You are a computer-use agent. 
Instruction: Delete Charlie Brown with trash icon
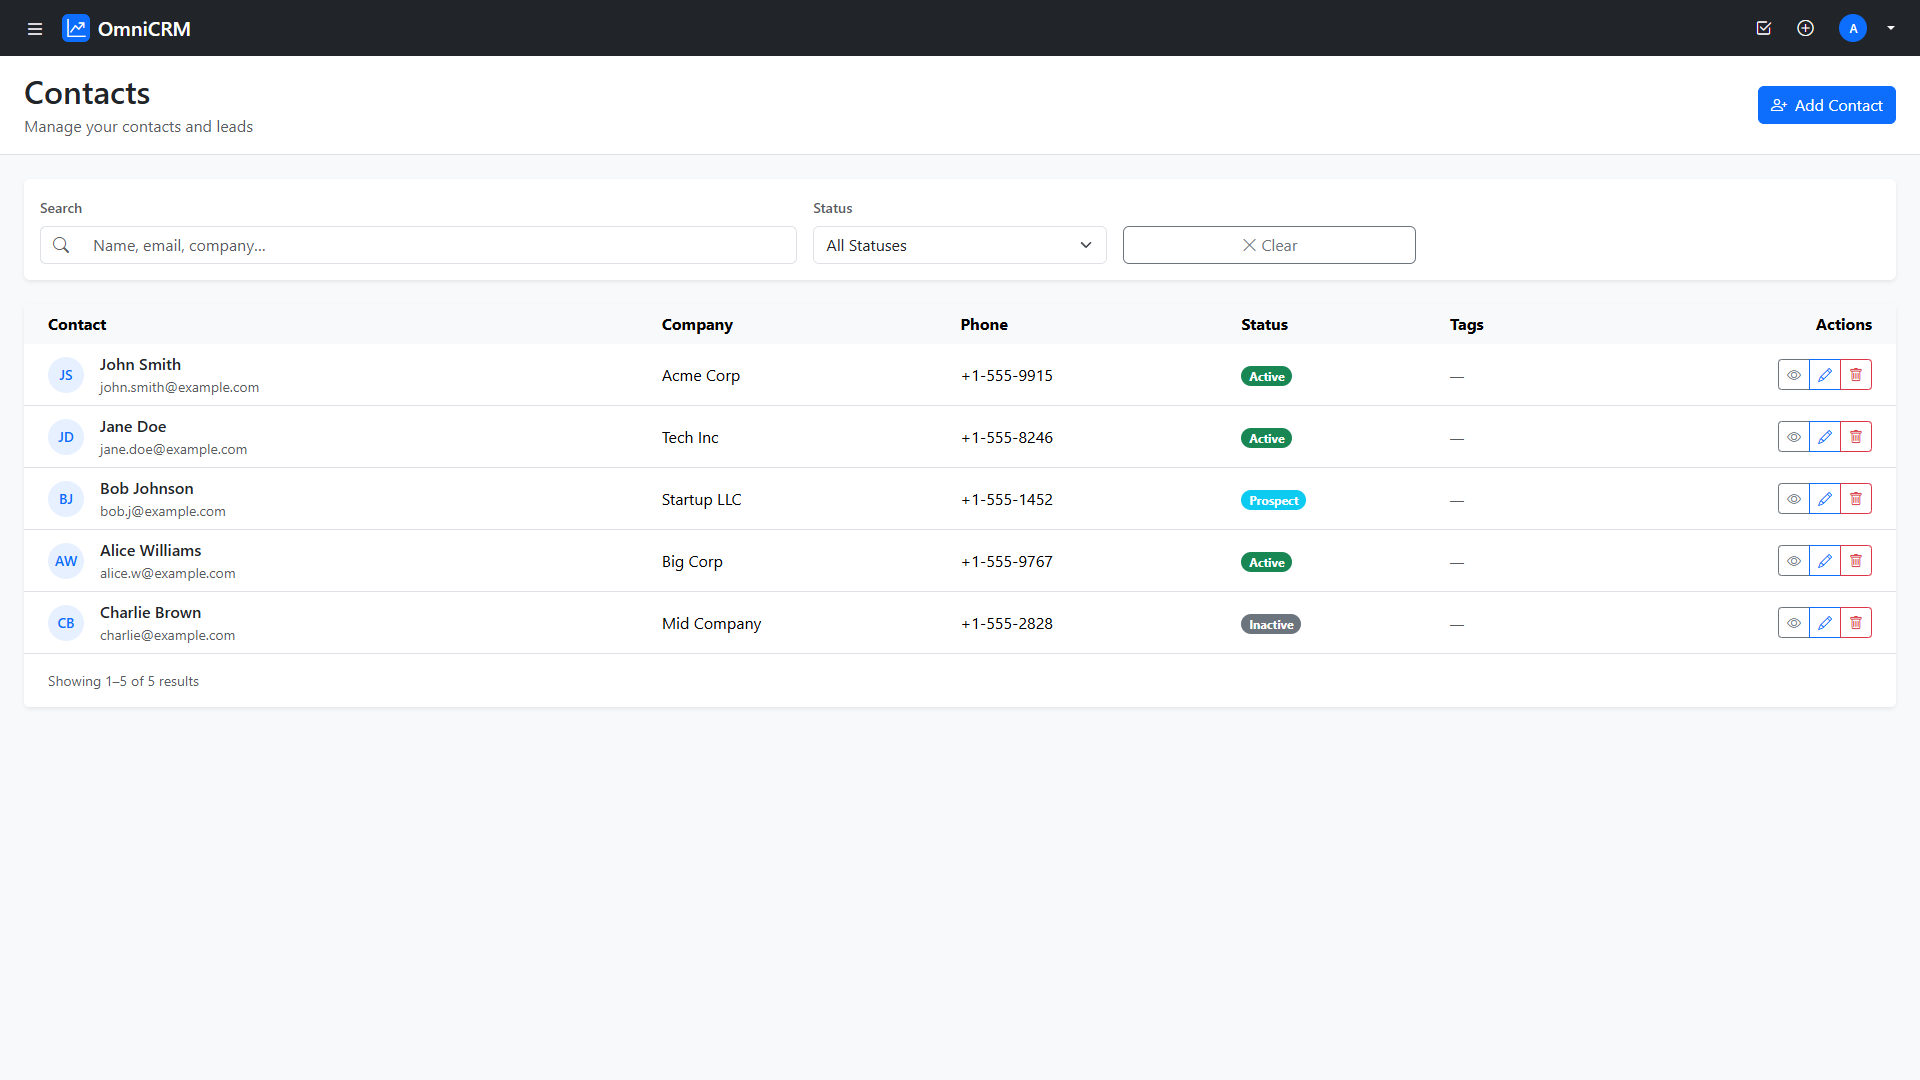tap(1856, 623)
